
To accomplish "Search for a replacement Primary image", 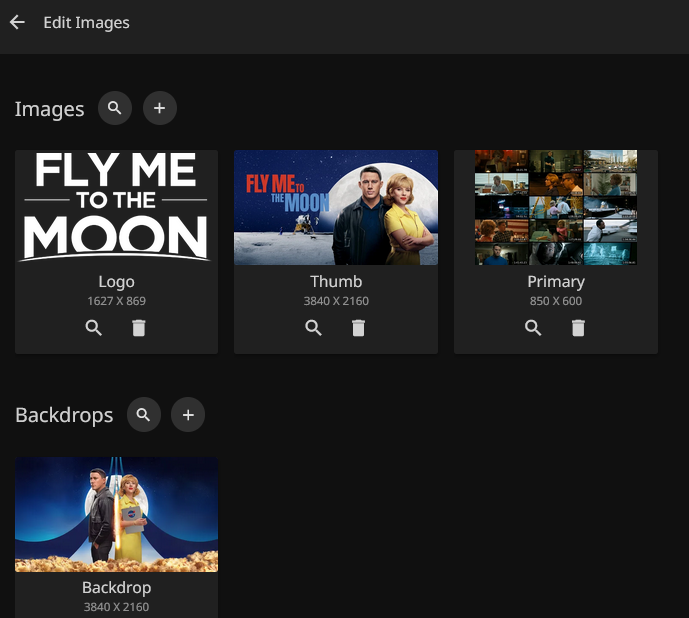I will coord(534,328).
